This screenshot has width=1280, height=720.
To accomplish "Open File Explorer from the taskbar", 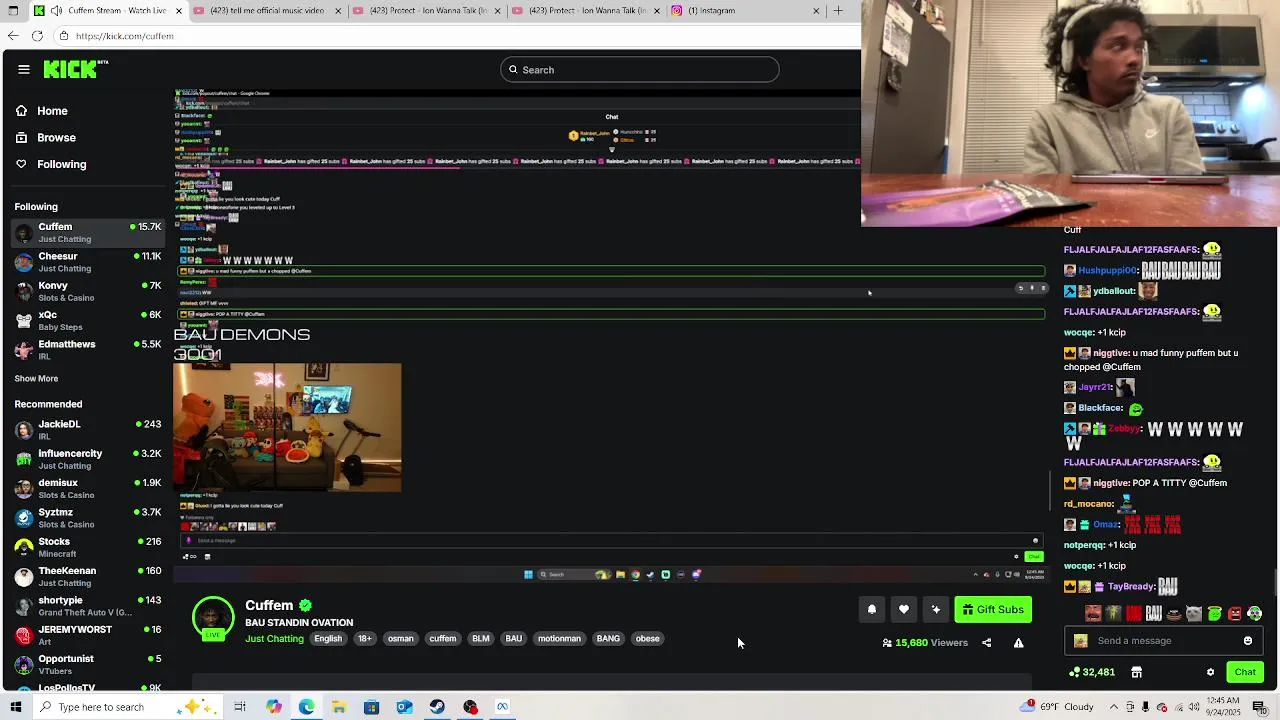I will 339,707.
